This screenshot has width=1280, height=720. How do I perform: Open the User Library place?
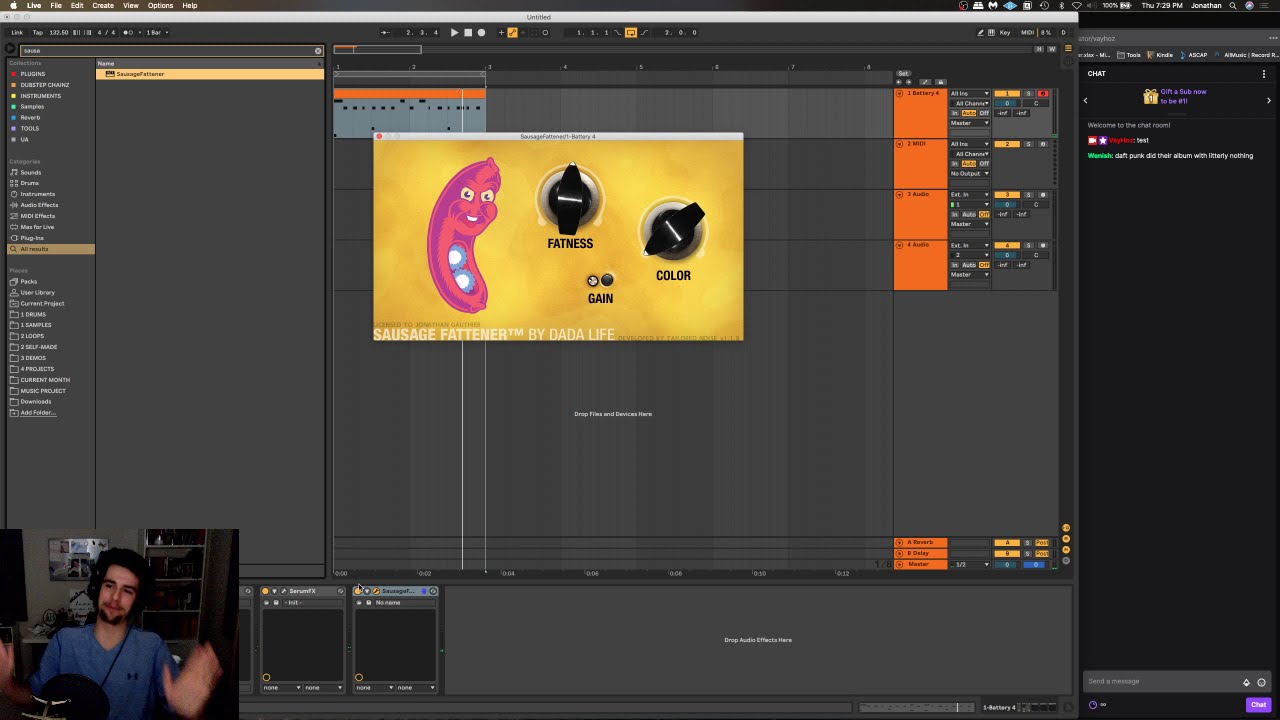click(x=37, y=292)
